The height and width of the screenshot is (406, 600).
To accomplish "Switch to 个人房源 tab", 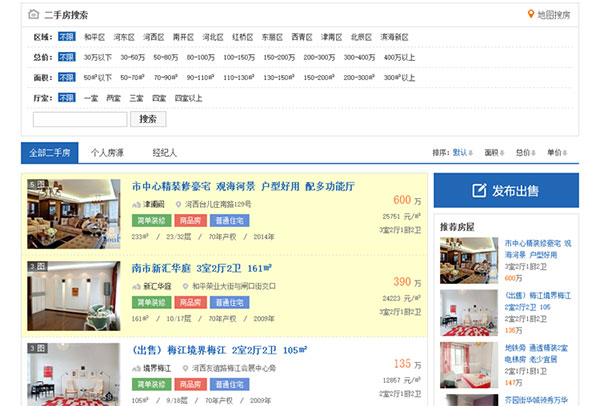I will [x=107, y=153].
